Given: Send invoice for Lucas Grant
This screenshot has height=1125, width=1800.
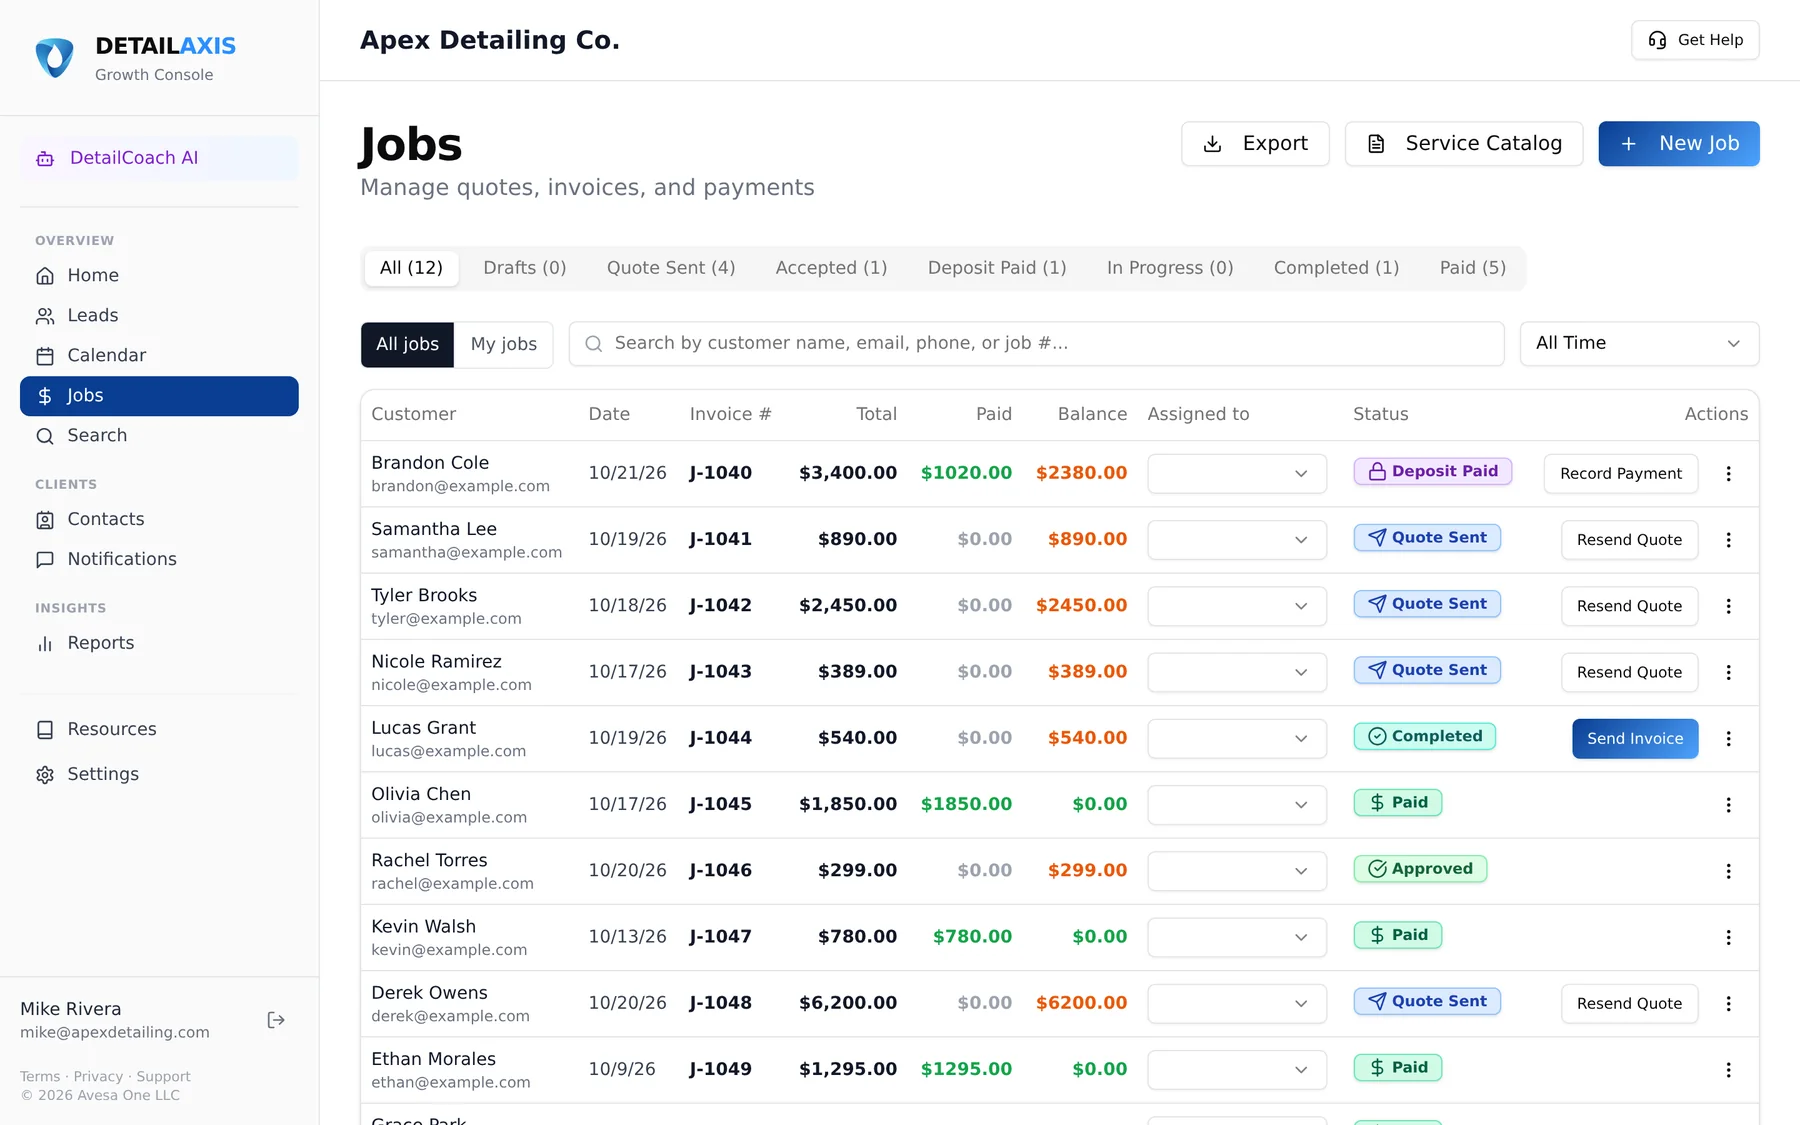Looking at the screenshot, I should tap(1635, 739).
